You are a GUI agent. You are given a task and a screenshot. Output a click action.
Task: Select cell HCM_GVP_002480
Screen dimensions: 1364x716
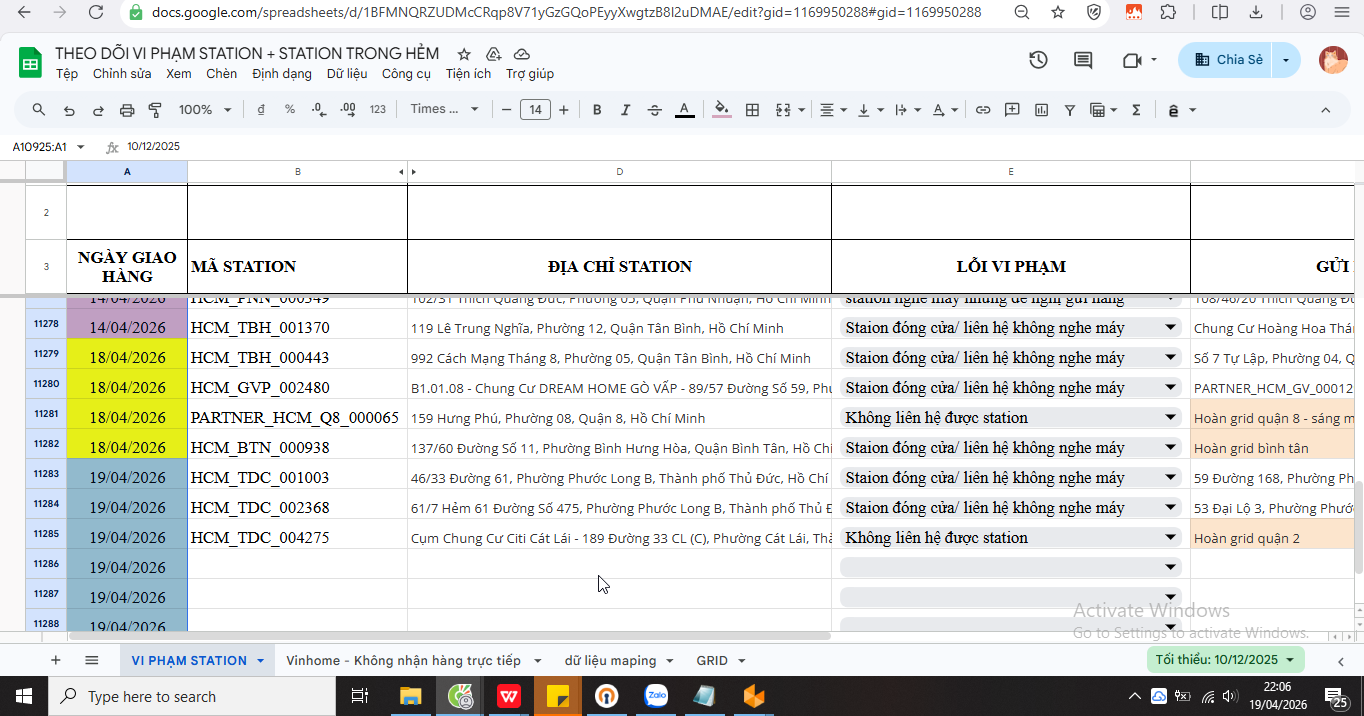pyautogui.click(x=297, y=388)
